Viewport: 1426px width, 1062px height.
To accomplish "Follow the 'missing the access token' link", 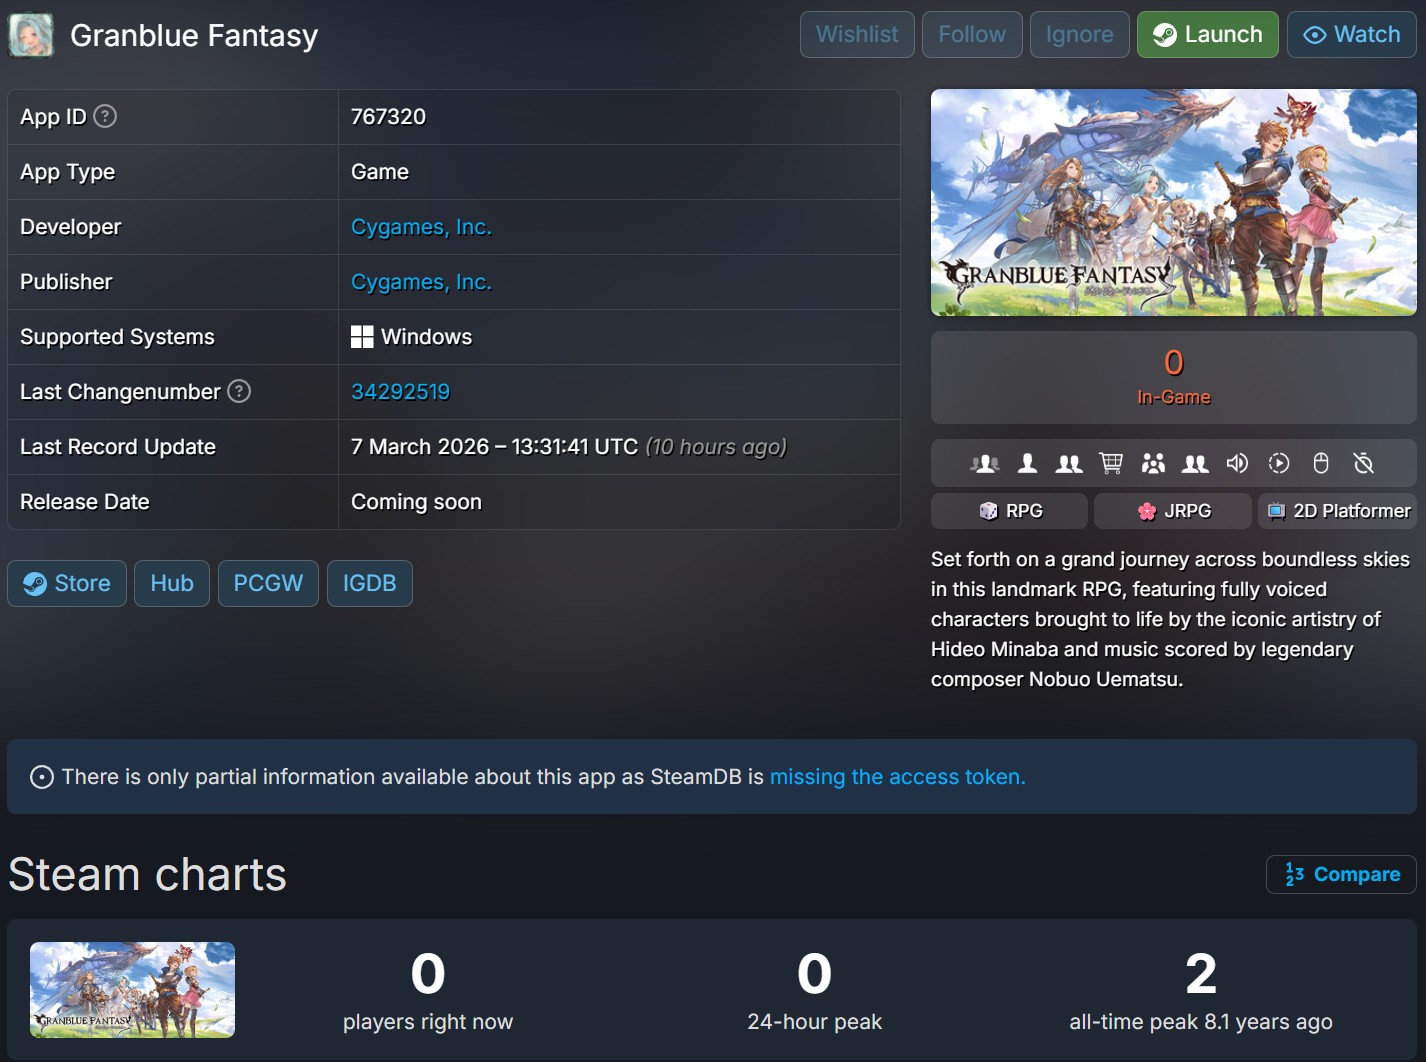I will click(x=897, y=777).
